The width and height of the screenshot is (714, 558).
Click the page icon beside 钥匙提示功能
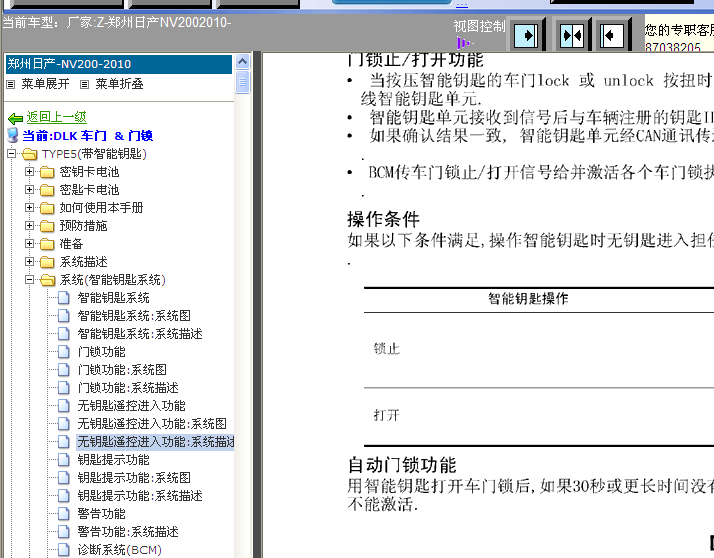pyautogui.click(x=64, y=460)
